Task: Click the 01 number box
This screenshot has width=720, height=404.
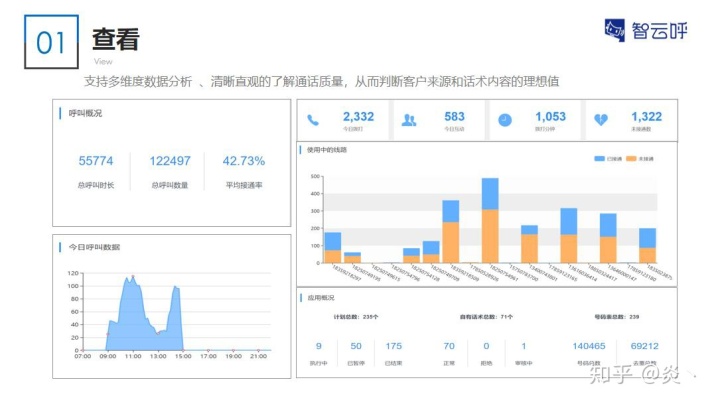Action: [x=51, y=42]
